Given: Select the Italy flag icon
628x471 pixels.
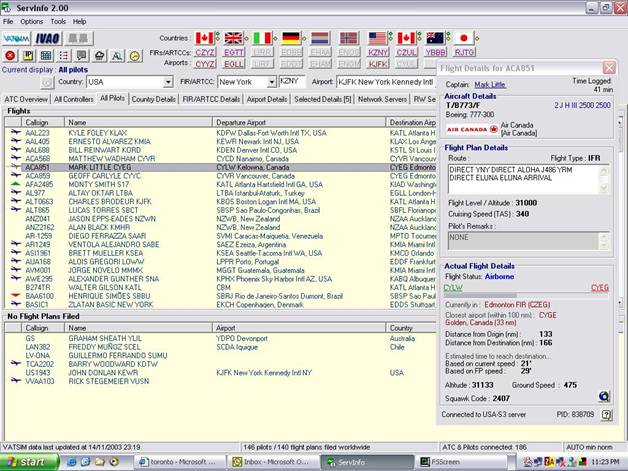Looking at the screenshot, I should (263, 37).
